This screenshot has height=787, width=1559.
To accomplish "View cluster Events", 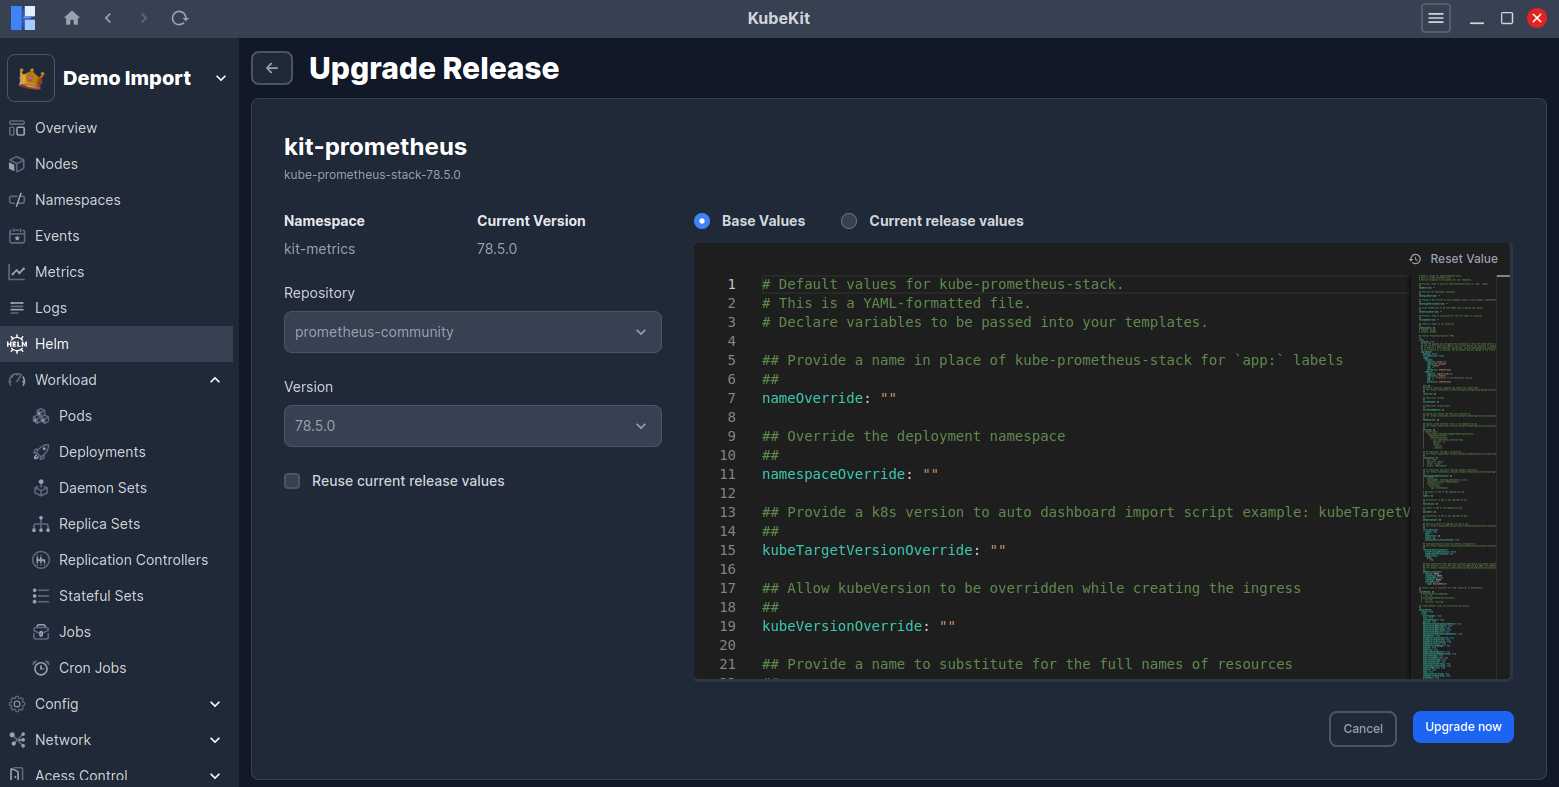I will tap(17, 235).
